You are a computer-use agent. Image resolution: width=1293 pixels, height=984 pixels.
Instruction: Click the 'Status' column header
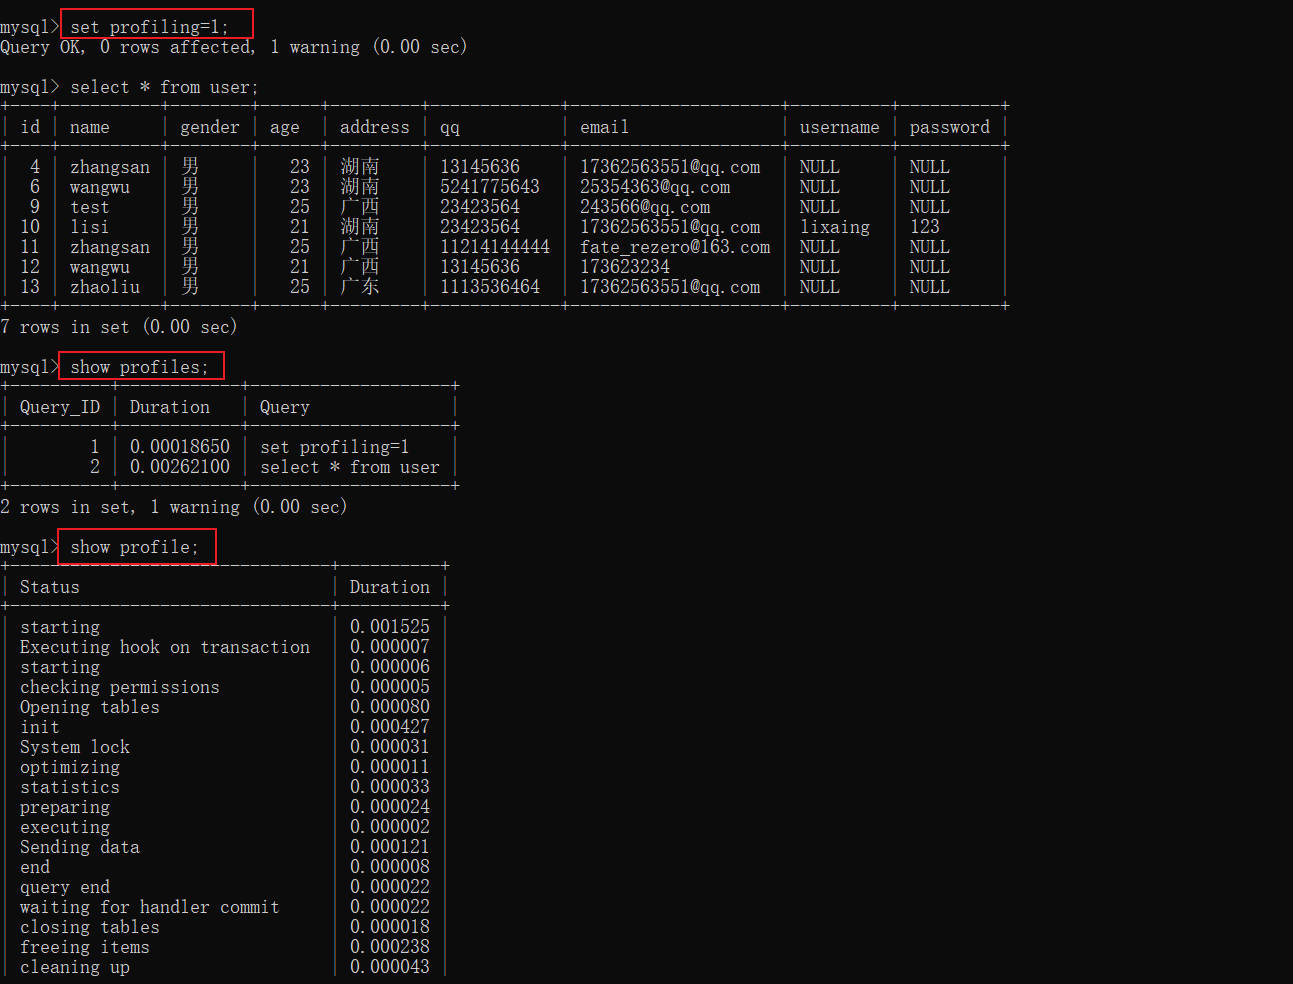coord(49,587)
